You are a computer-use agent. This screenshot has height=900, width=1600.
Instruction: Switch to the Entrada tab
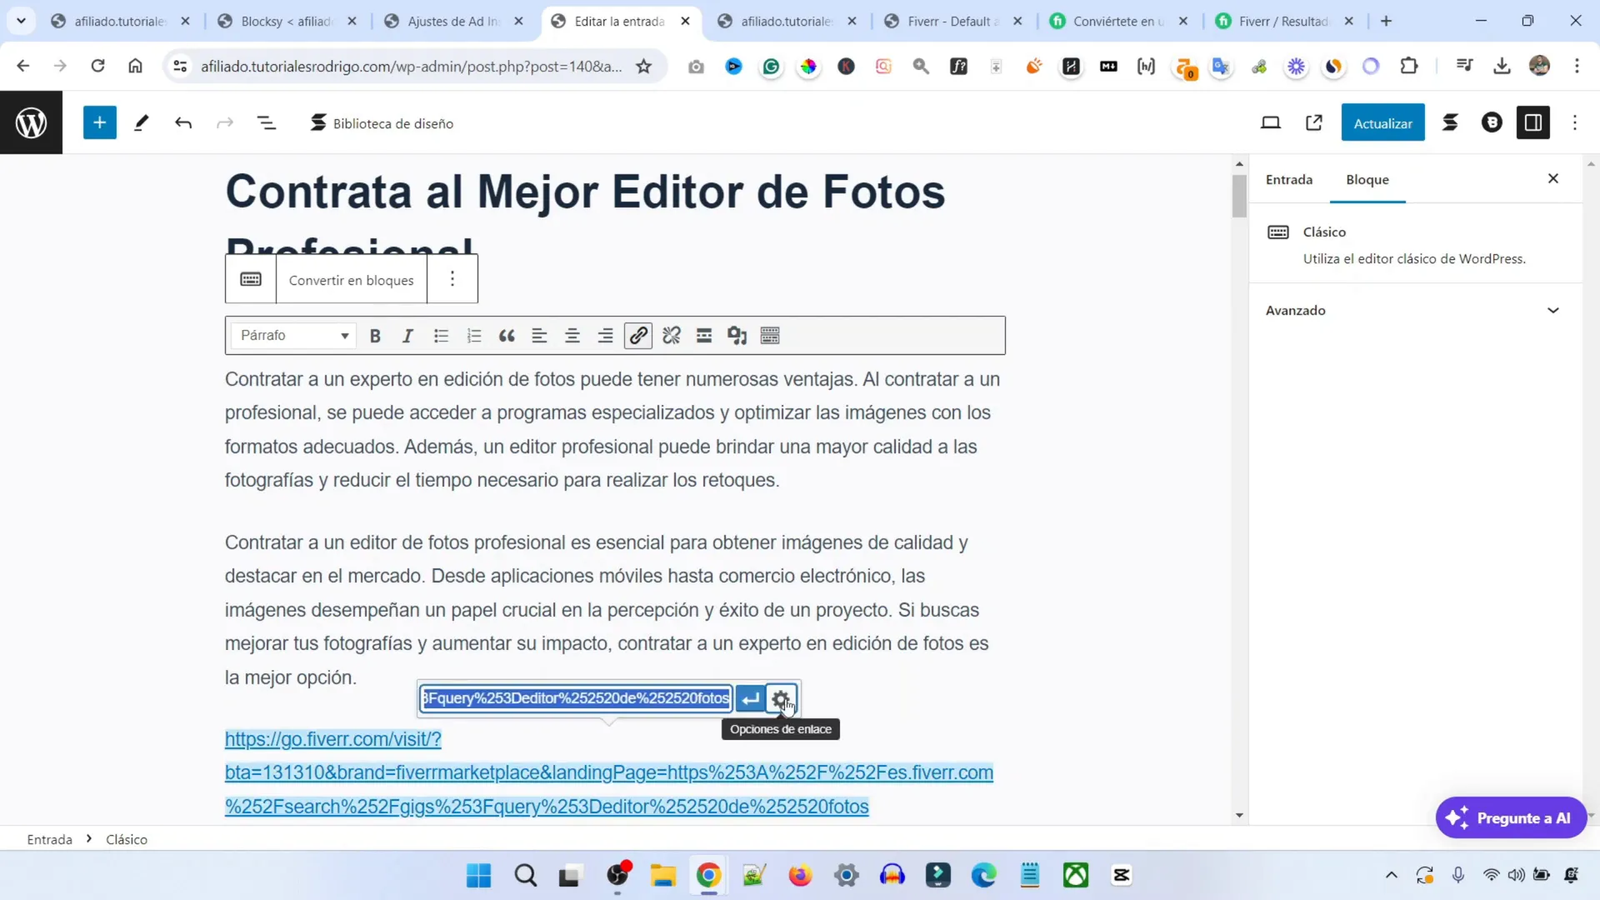click(x=1288, y=179)
